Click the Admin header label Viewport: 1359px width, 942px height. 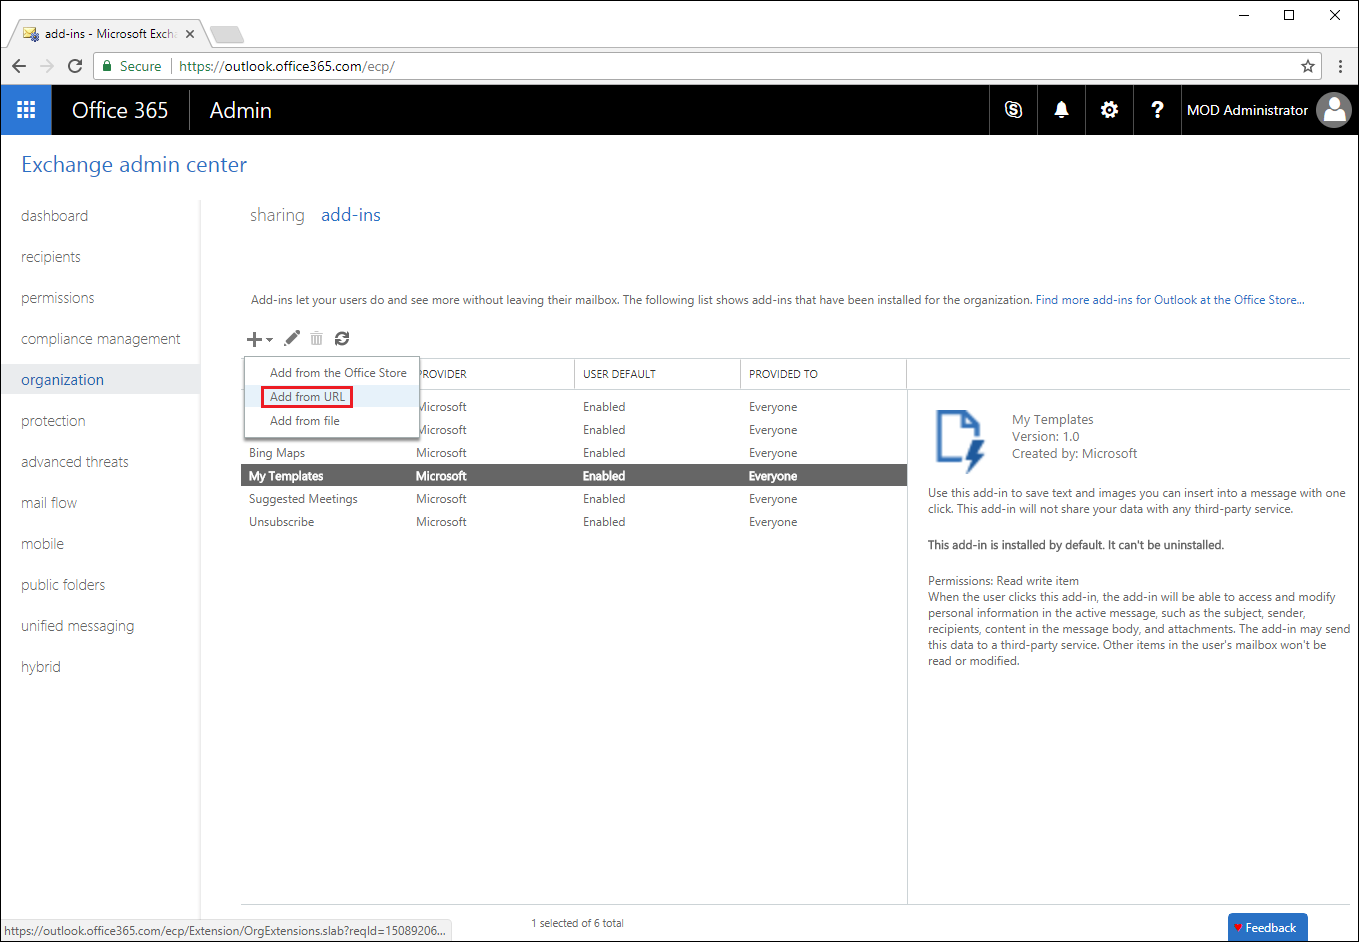coord(241,110)
